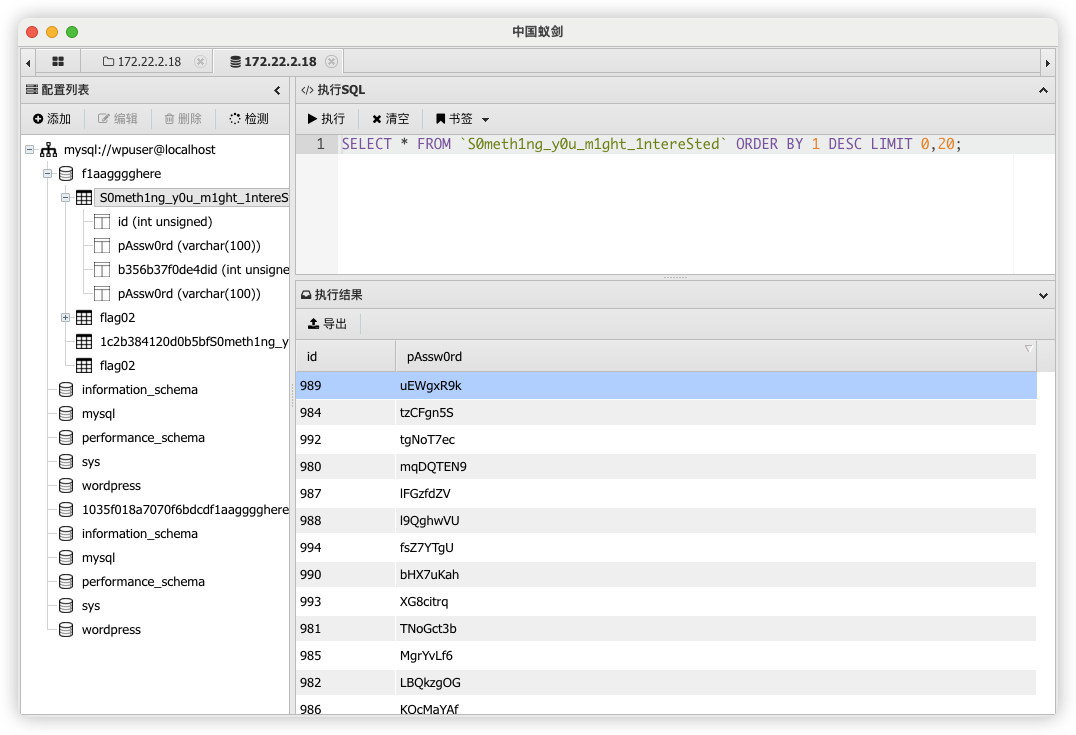The height and width of the screenshot is (735, 1076).
Task: Click the password cell LBQkzgOG
Action: tap(716, 683)
